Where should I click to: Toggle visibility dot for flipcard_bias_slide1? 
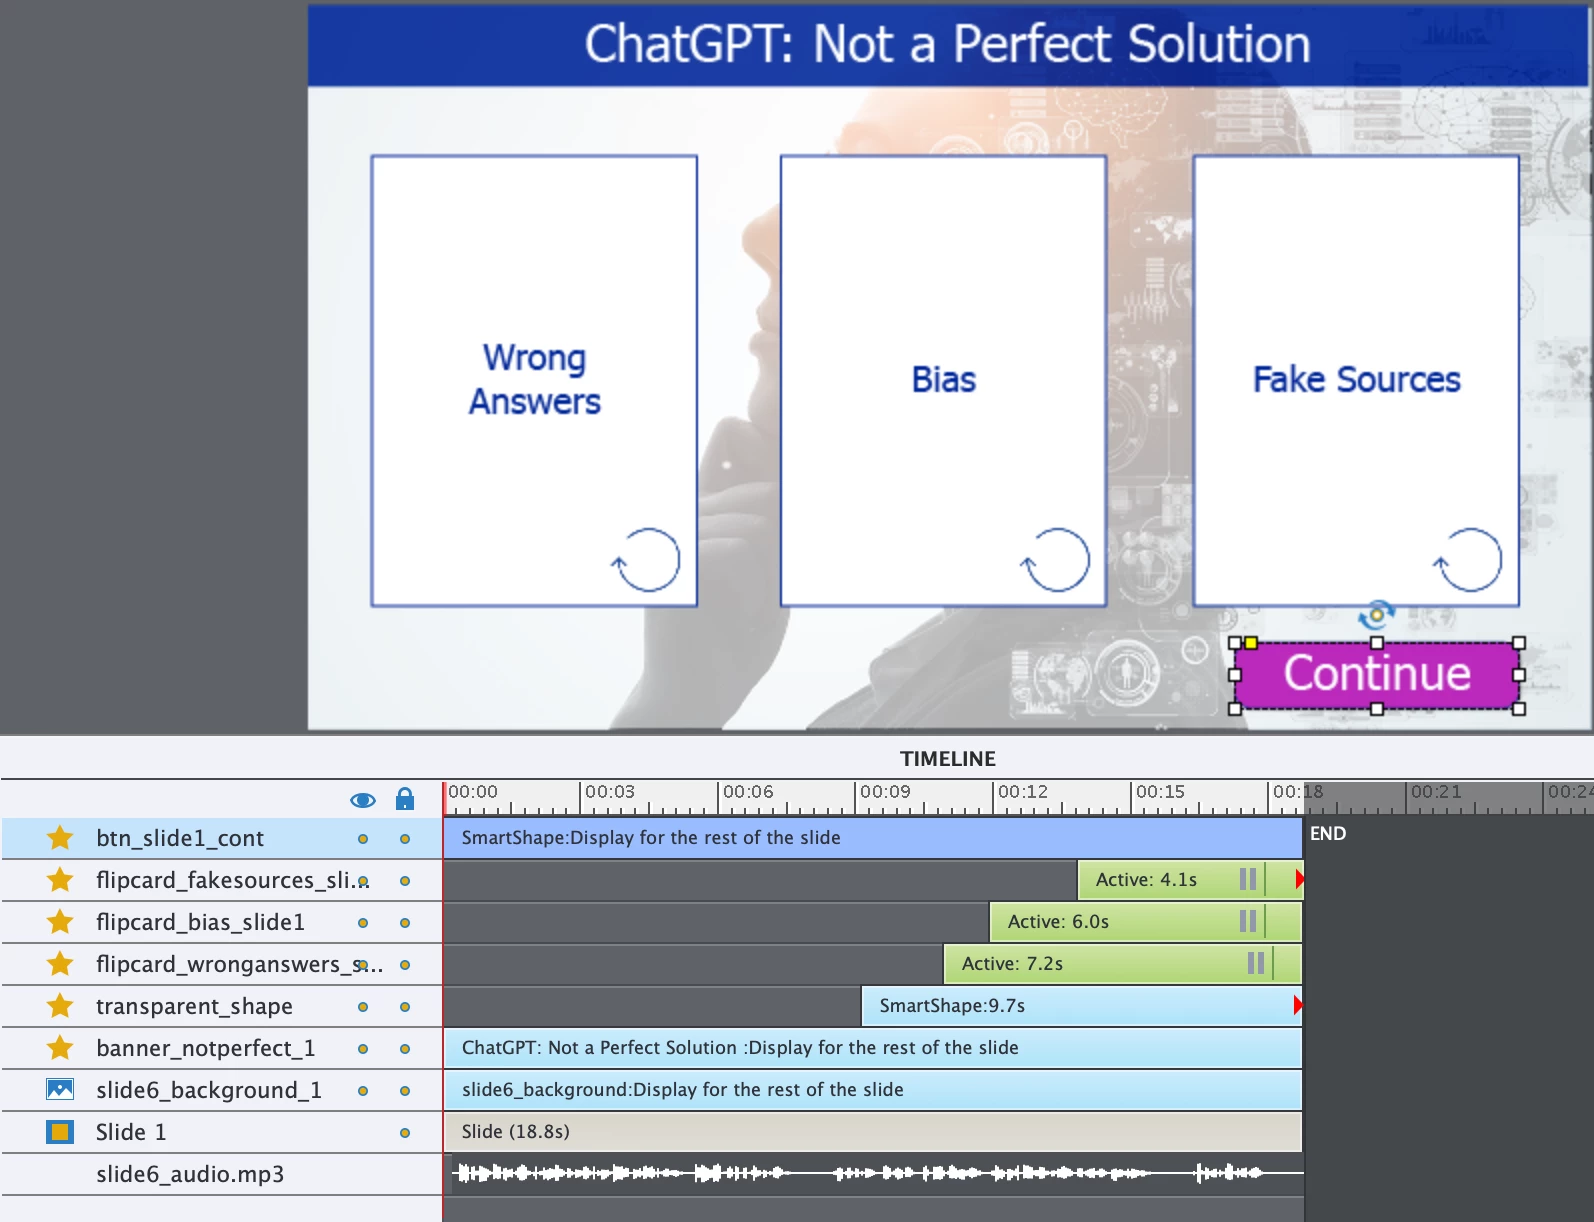pyautogui.click(x=363, y=923)
